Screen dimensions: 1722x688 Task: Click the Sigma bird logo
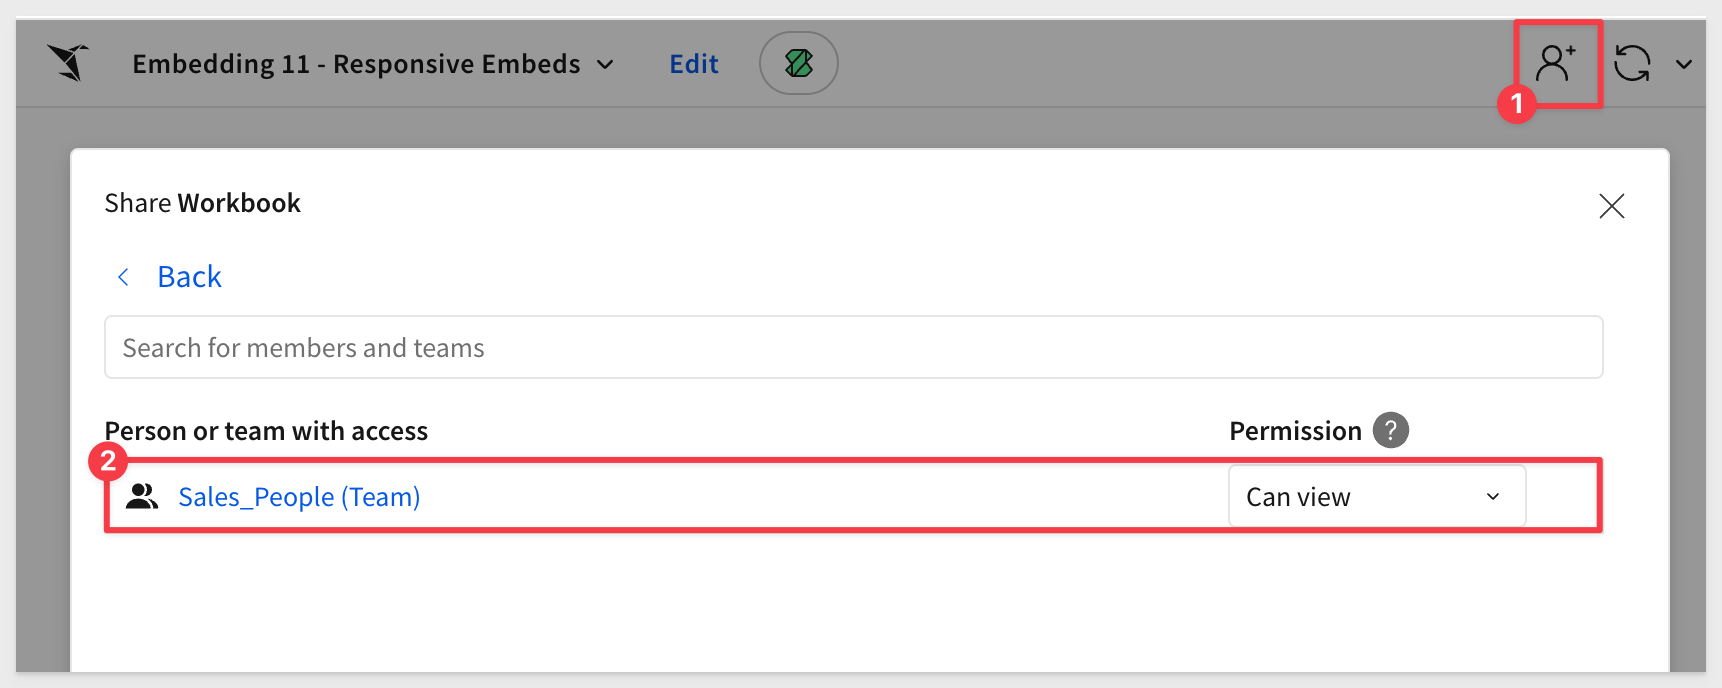(68, 62)
